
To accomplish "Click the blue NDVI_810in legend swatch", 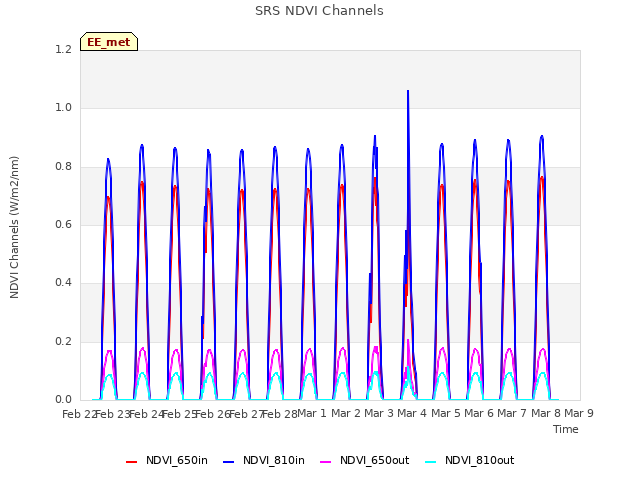I will point(229,462).
